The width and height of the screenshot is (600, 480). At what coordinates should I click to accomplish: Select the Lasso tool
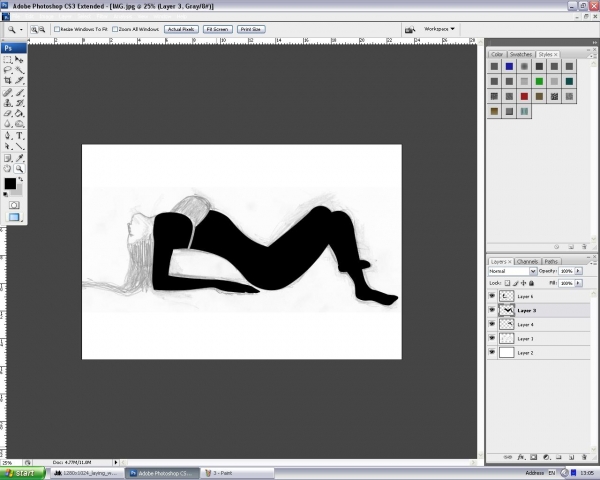(8, 70)
